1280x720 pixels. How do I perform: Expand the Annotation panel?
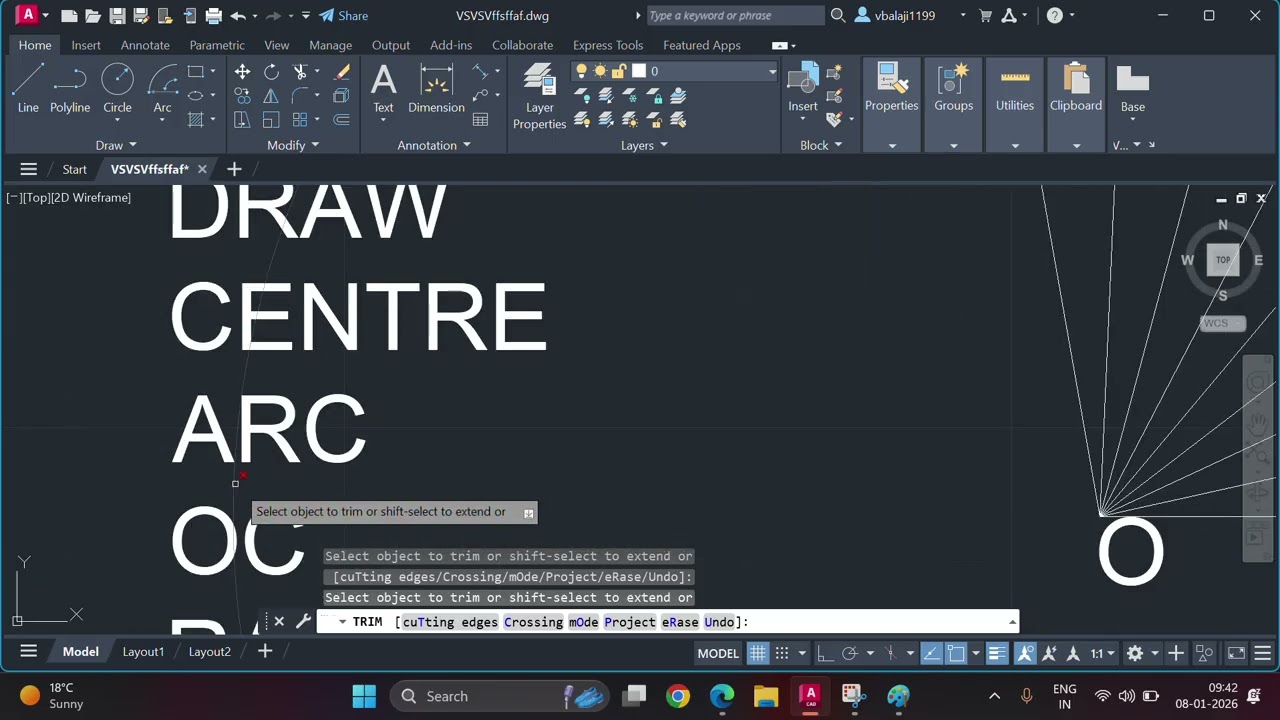(x=434, y=145)
